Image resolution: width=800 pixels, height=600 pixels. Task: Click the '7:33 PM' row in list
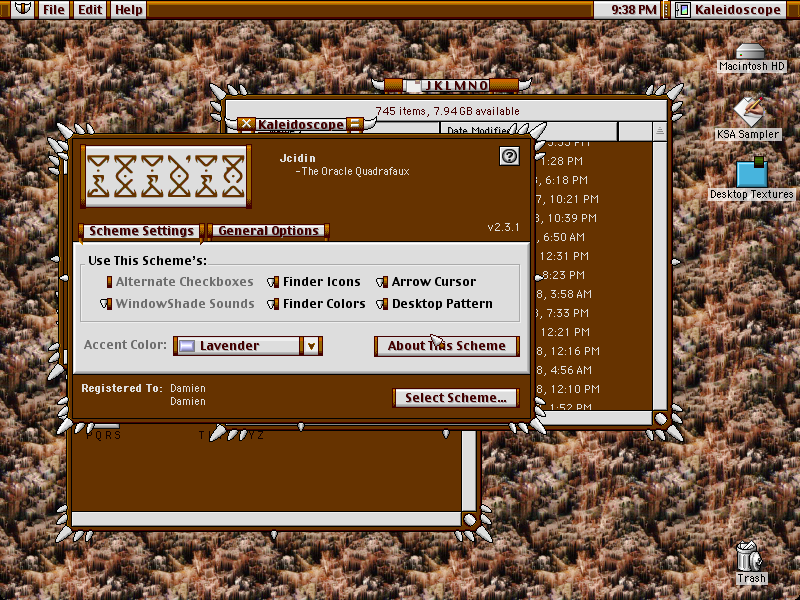click(563, 313)
